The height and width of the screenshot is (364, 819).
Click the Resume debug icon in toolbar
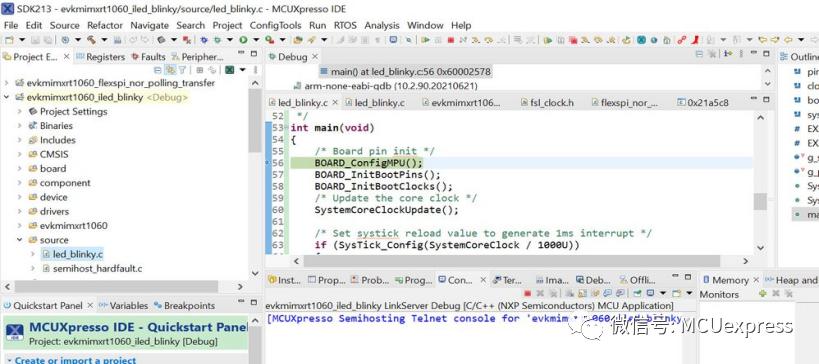click(426, 40)
